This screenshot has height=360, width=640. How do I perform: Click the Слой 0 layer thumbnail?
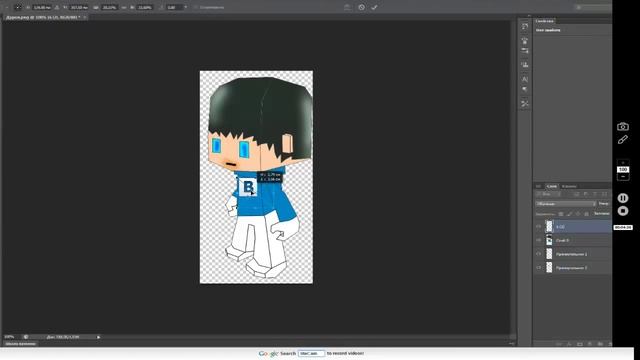[x=549, y=240]
